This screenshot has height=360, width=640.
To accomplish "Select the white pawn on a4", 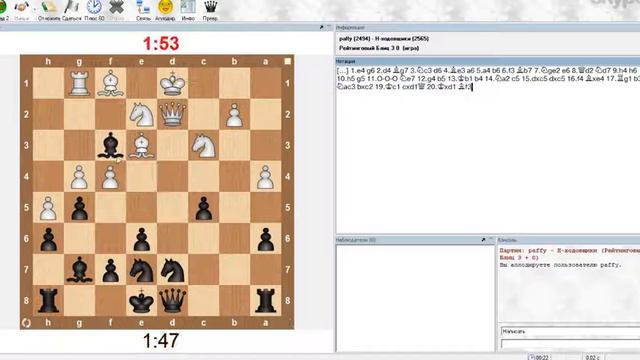I will coord(265,176).
